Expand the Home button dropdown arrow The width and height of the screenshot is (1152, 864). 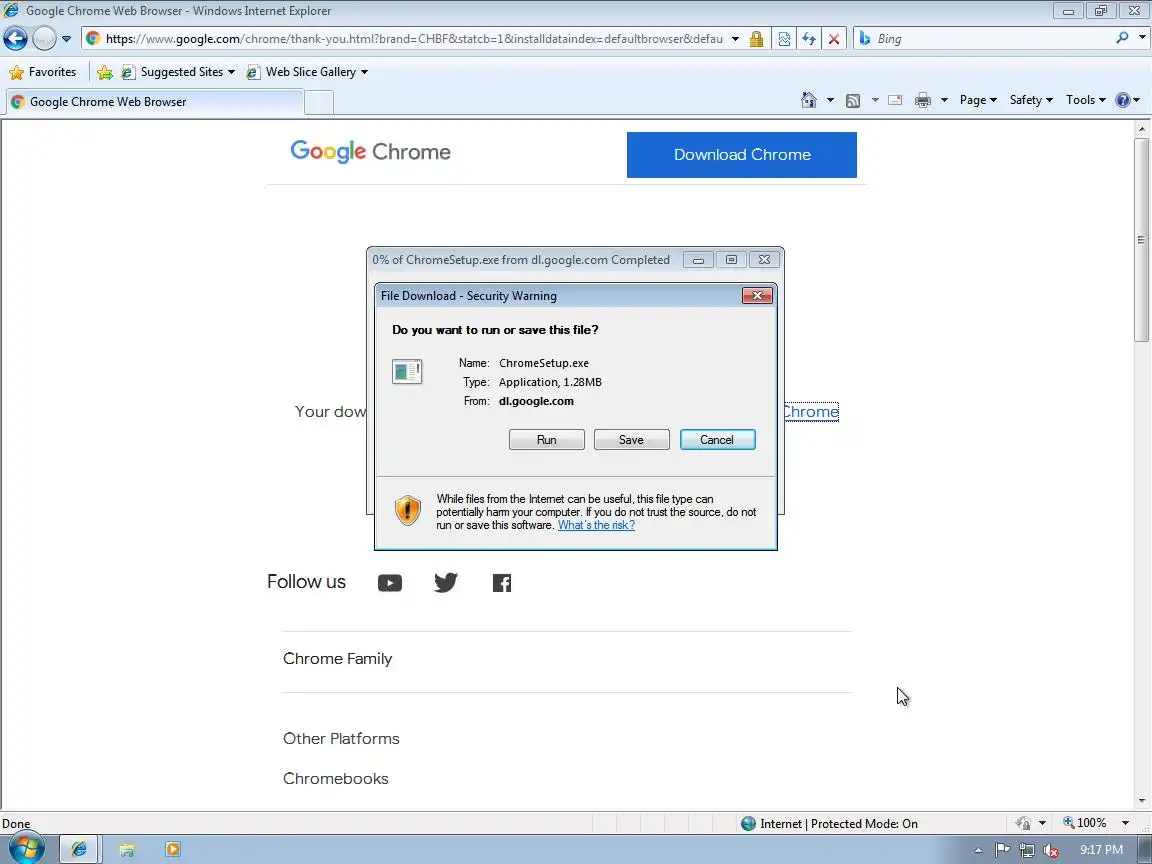pos(830,100)
